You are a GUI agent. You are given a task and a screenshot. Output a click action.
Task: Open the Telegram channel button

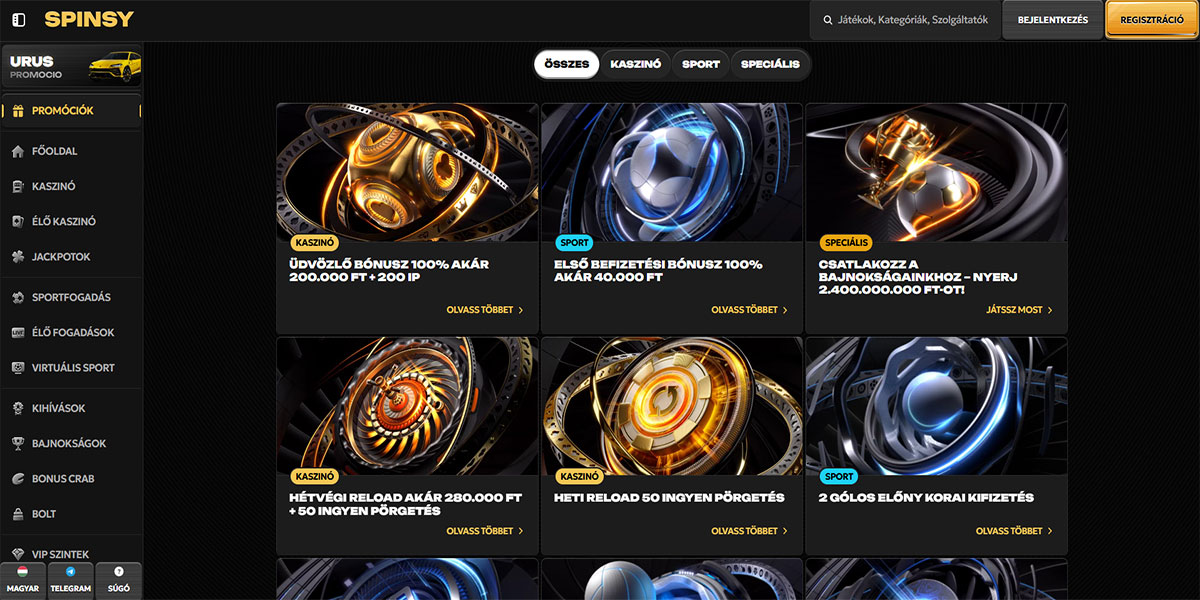[x=71, y=580]
